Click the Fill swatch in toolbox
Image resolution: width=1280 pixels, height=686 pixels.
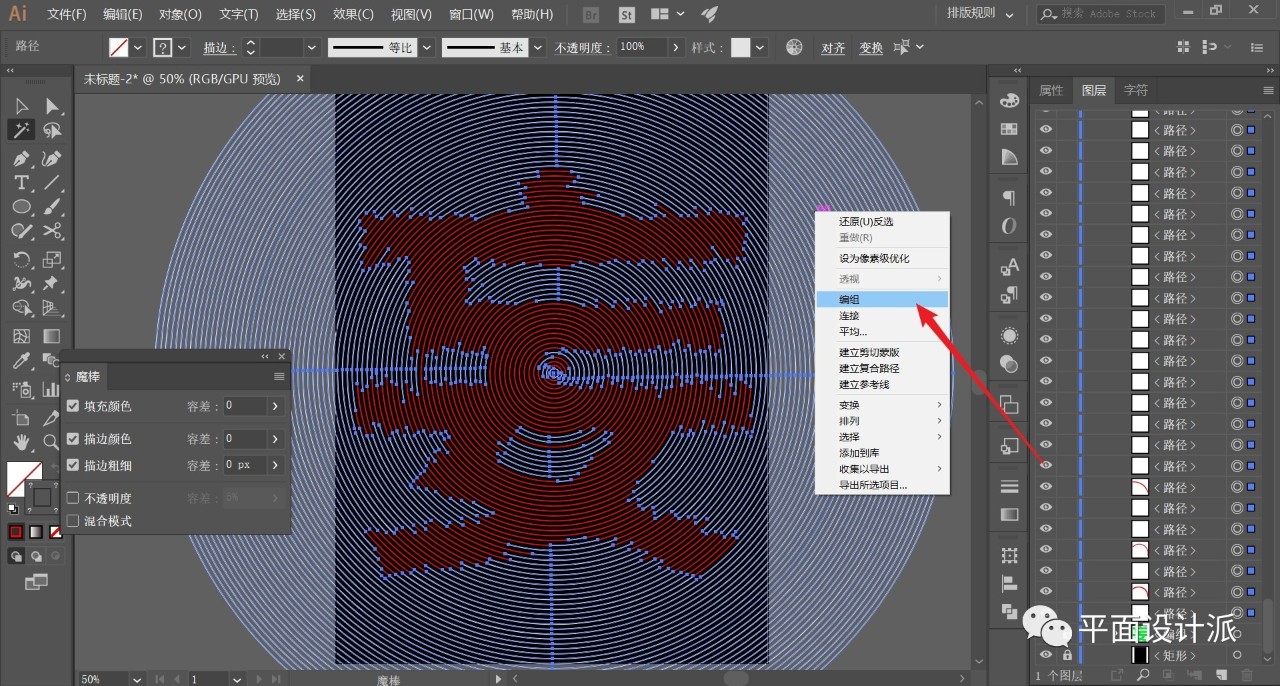tap(22, 477)
